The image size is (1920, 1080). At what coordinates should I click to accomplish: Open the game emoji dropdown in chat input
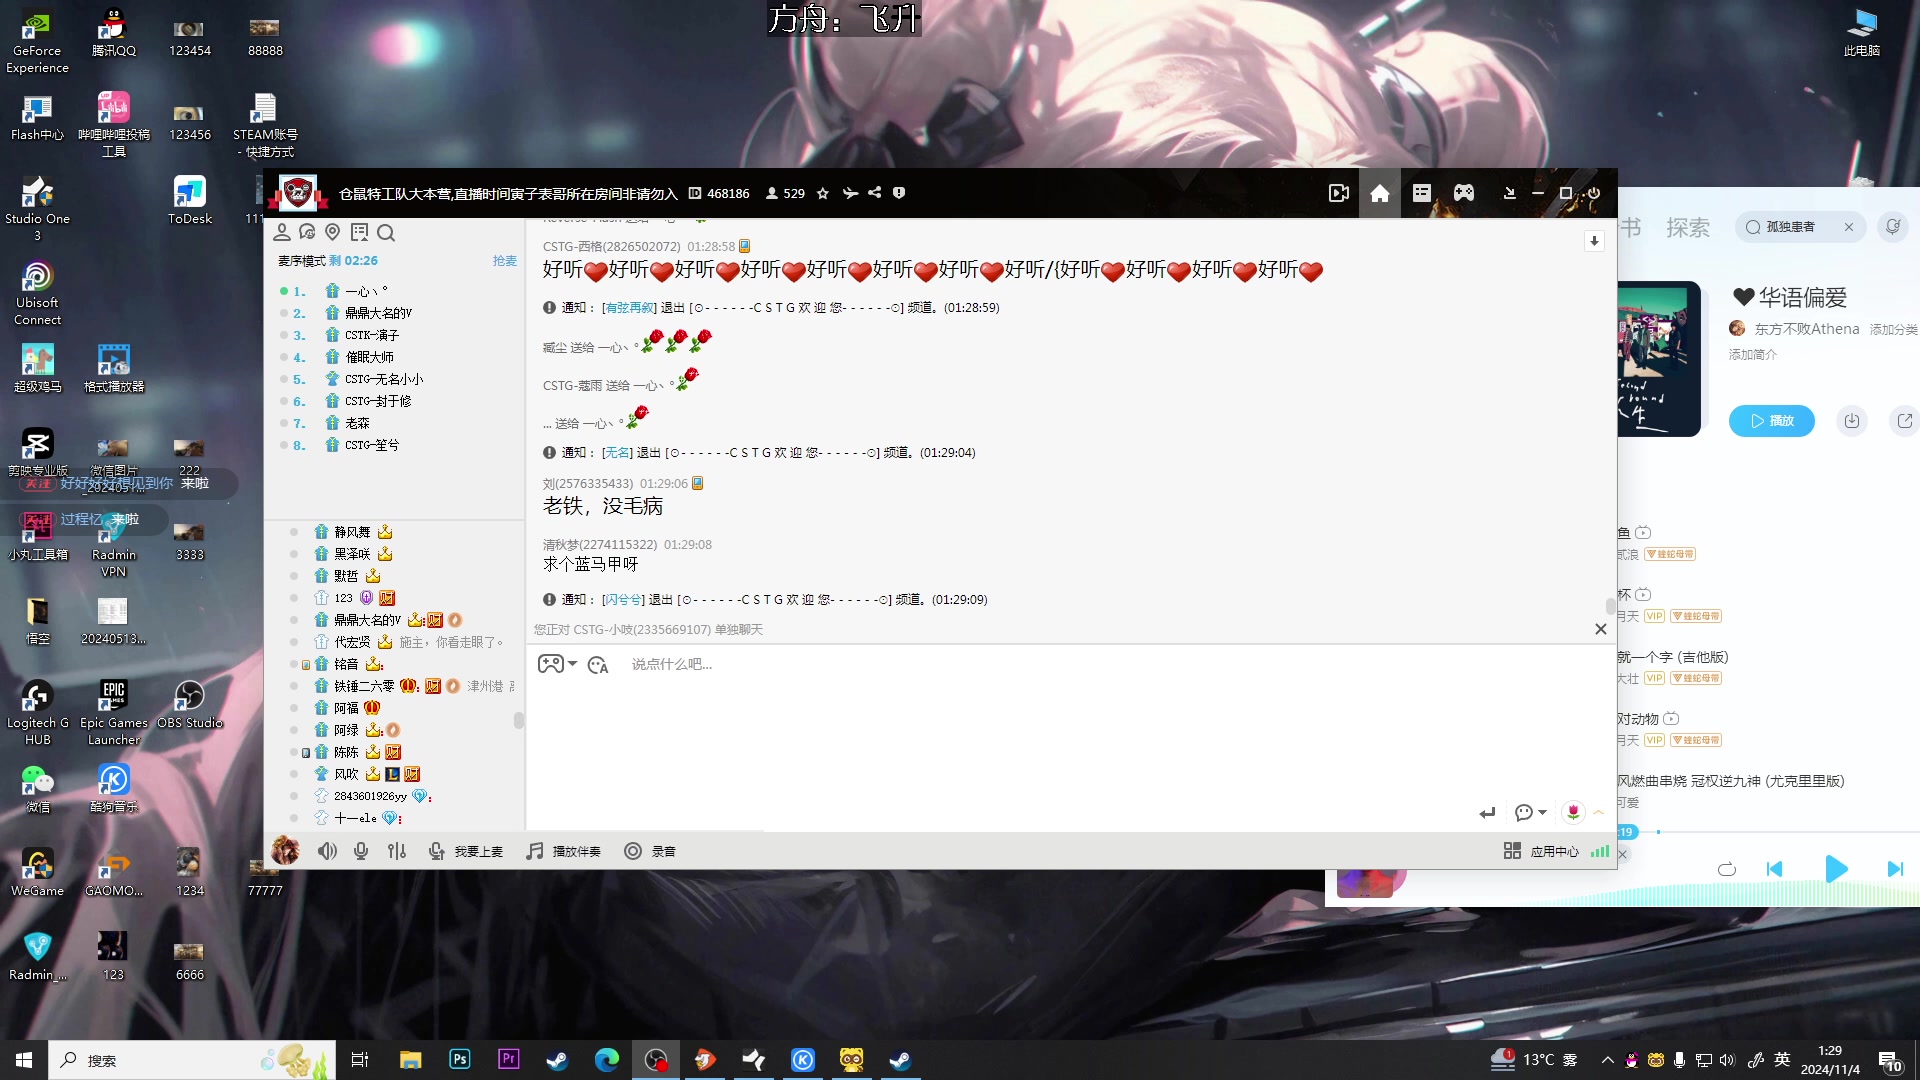pos(557,664)
